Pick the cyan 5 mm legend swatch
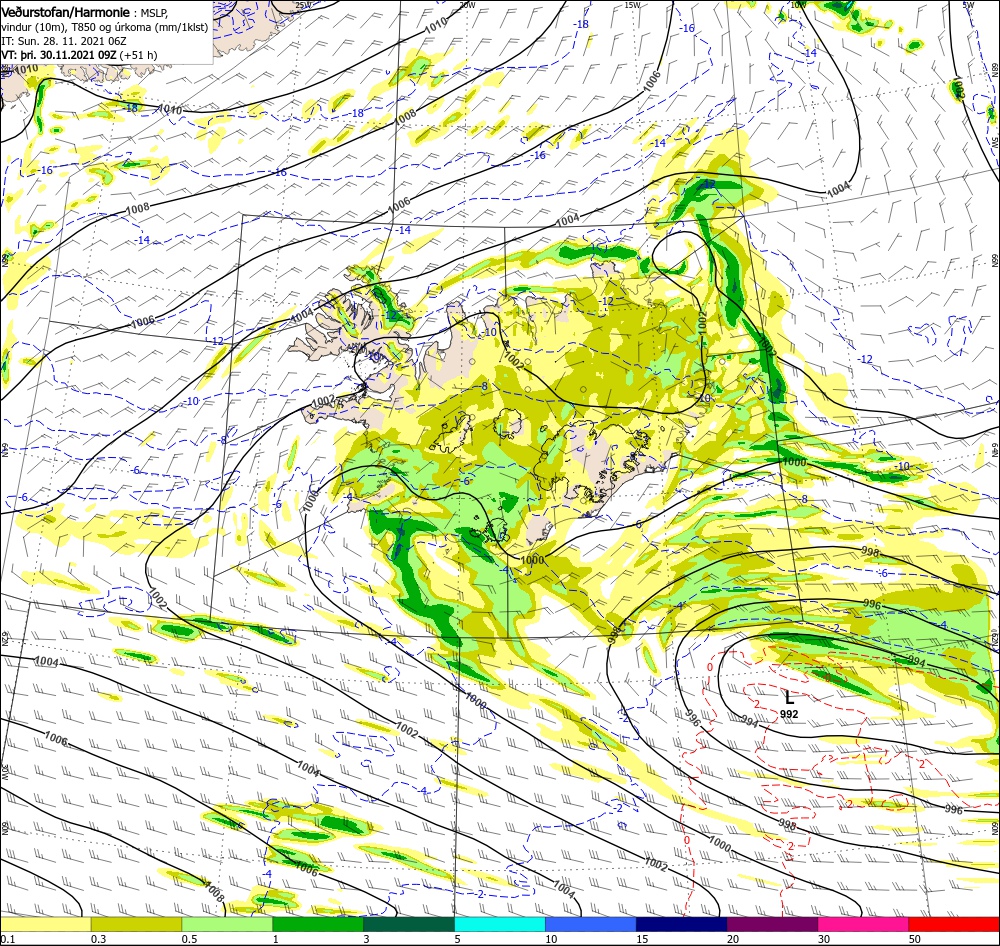This screenshot has height=946, width=1000. pyautogui.click(x=500, y=924)
